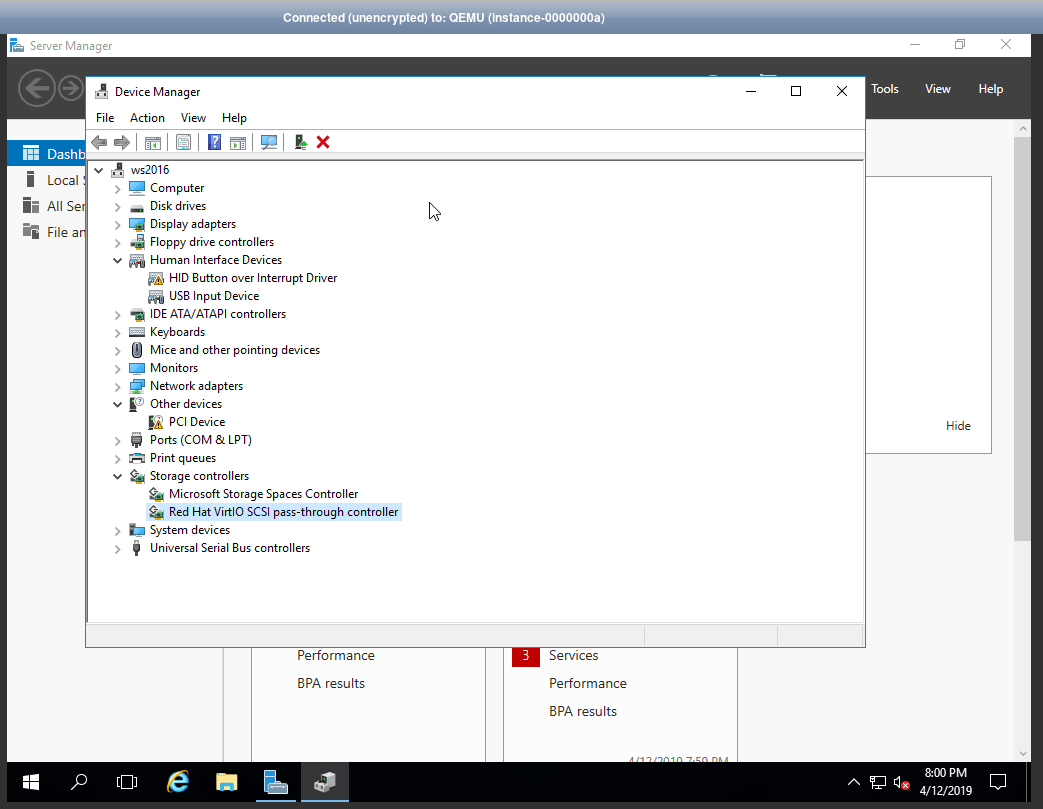This screenshot has height=809, width=1043.
Task: Toggle the console tree pane icon
Action: [152, 142]
